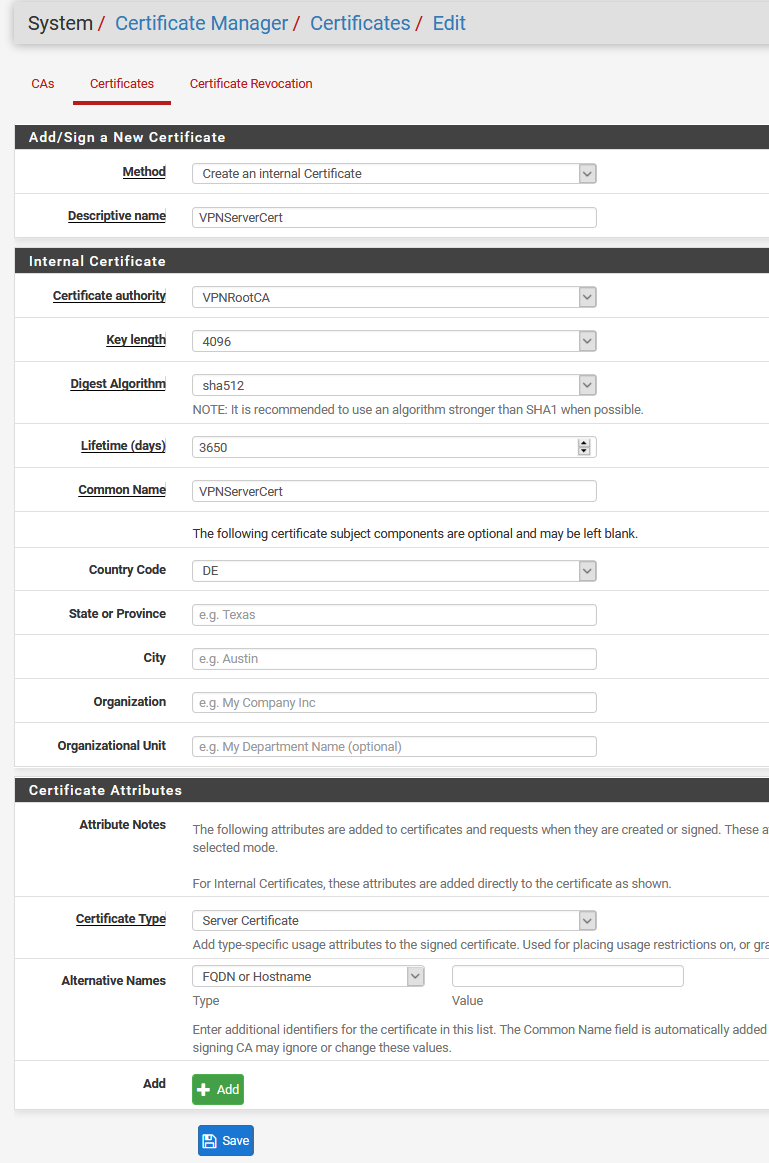Click the blue Save button
The height and width of the screenshot is (1163, 769).
pyautogui.click(x=226, y=1140)
